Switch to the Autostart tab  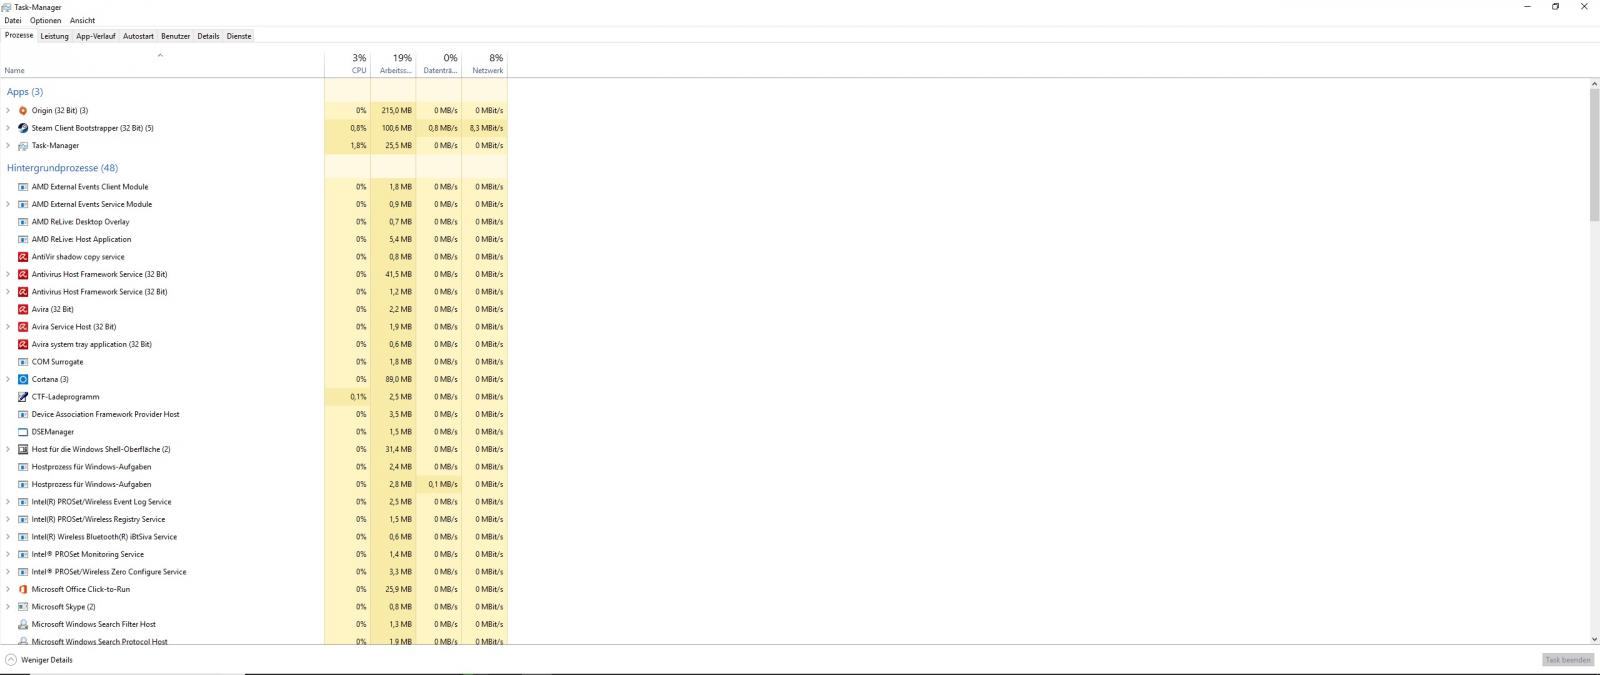(x=138, y=36)
